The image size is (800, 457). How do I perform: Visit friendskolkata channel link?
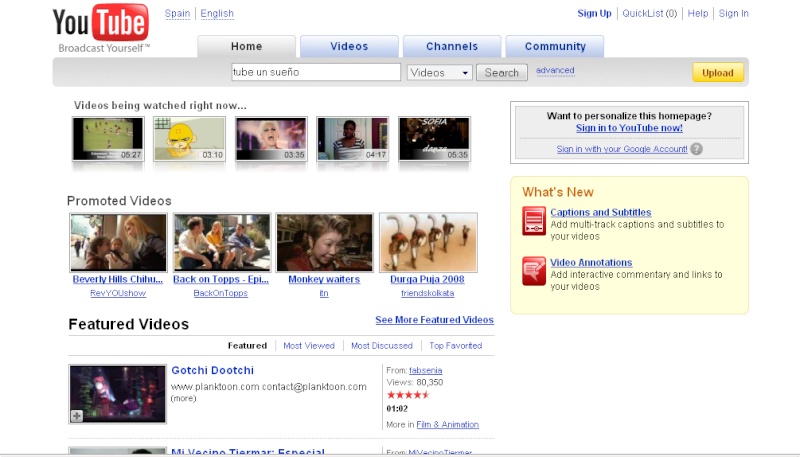coord(428,293)
